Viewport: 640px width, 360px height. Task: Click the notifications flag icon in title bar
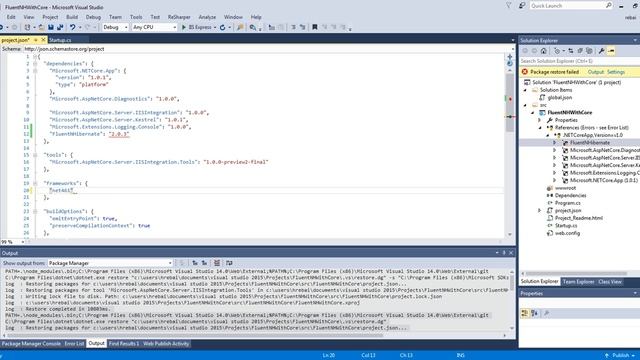point(509,6)
